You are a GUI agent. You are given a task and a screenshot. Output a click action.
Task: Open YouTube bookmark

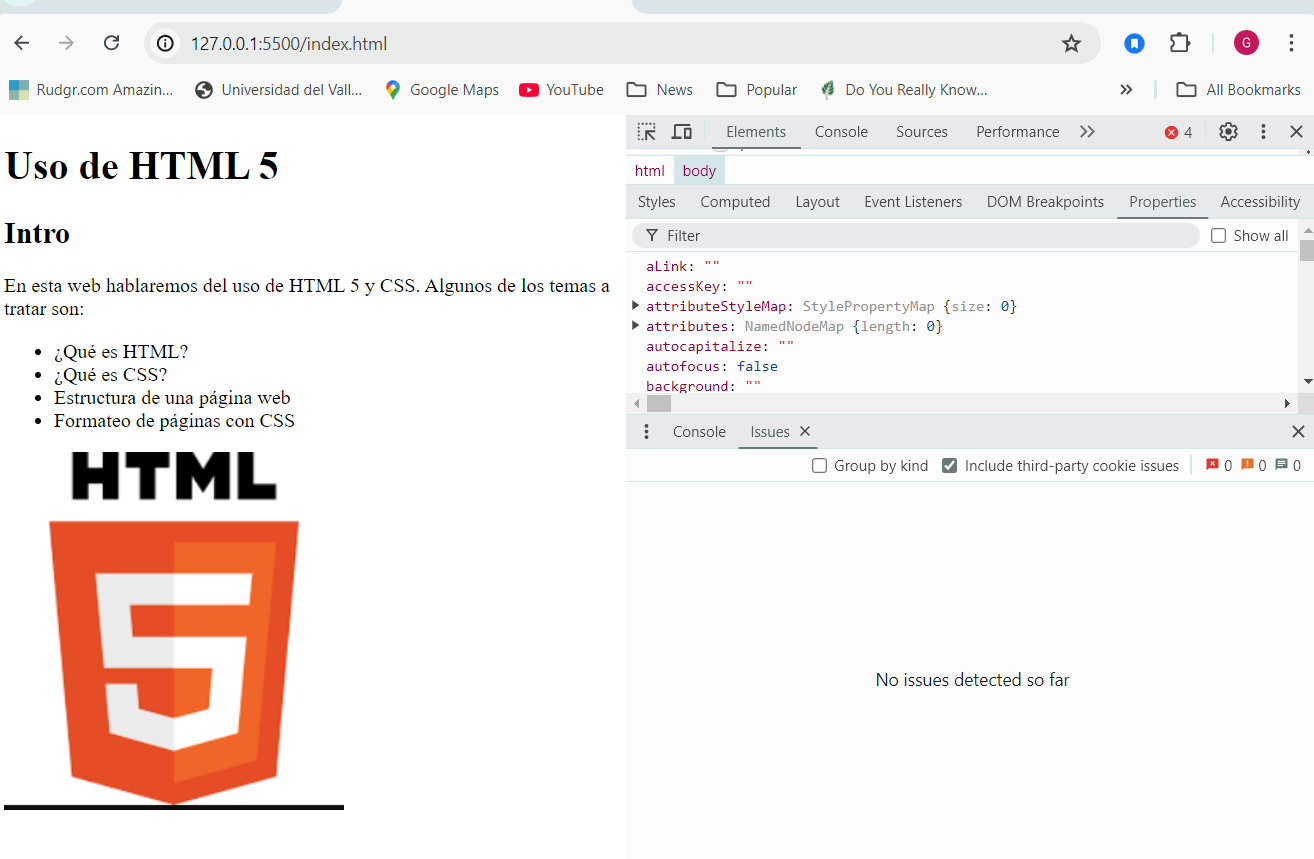[562, 90]
